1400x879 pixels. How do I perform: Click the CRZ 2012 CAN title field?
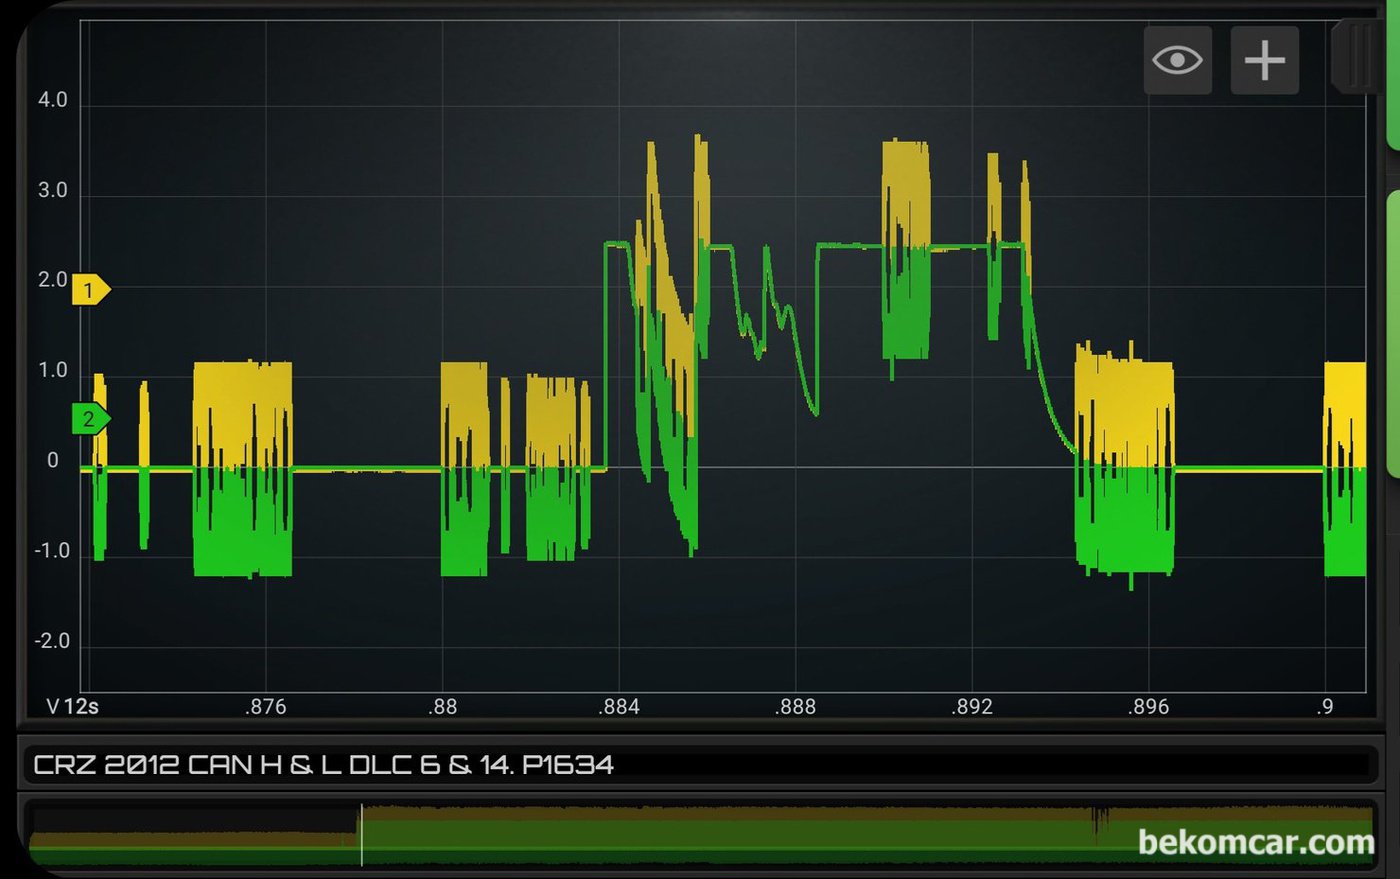[x=324, y=765]
